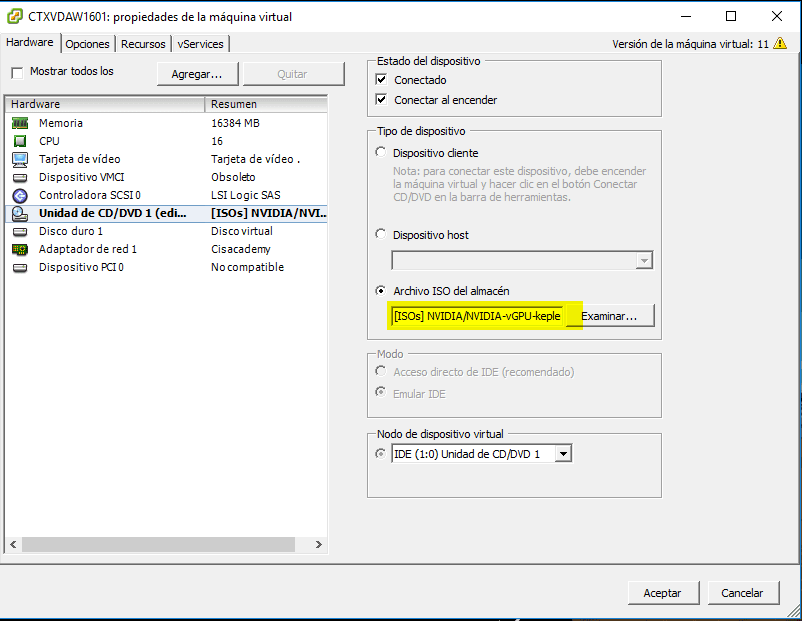This screenshot has height=621, width=802.
Task: Open the vServices tab
Action: (x=201, y=43)
